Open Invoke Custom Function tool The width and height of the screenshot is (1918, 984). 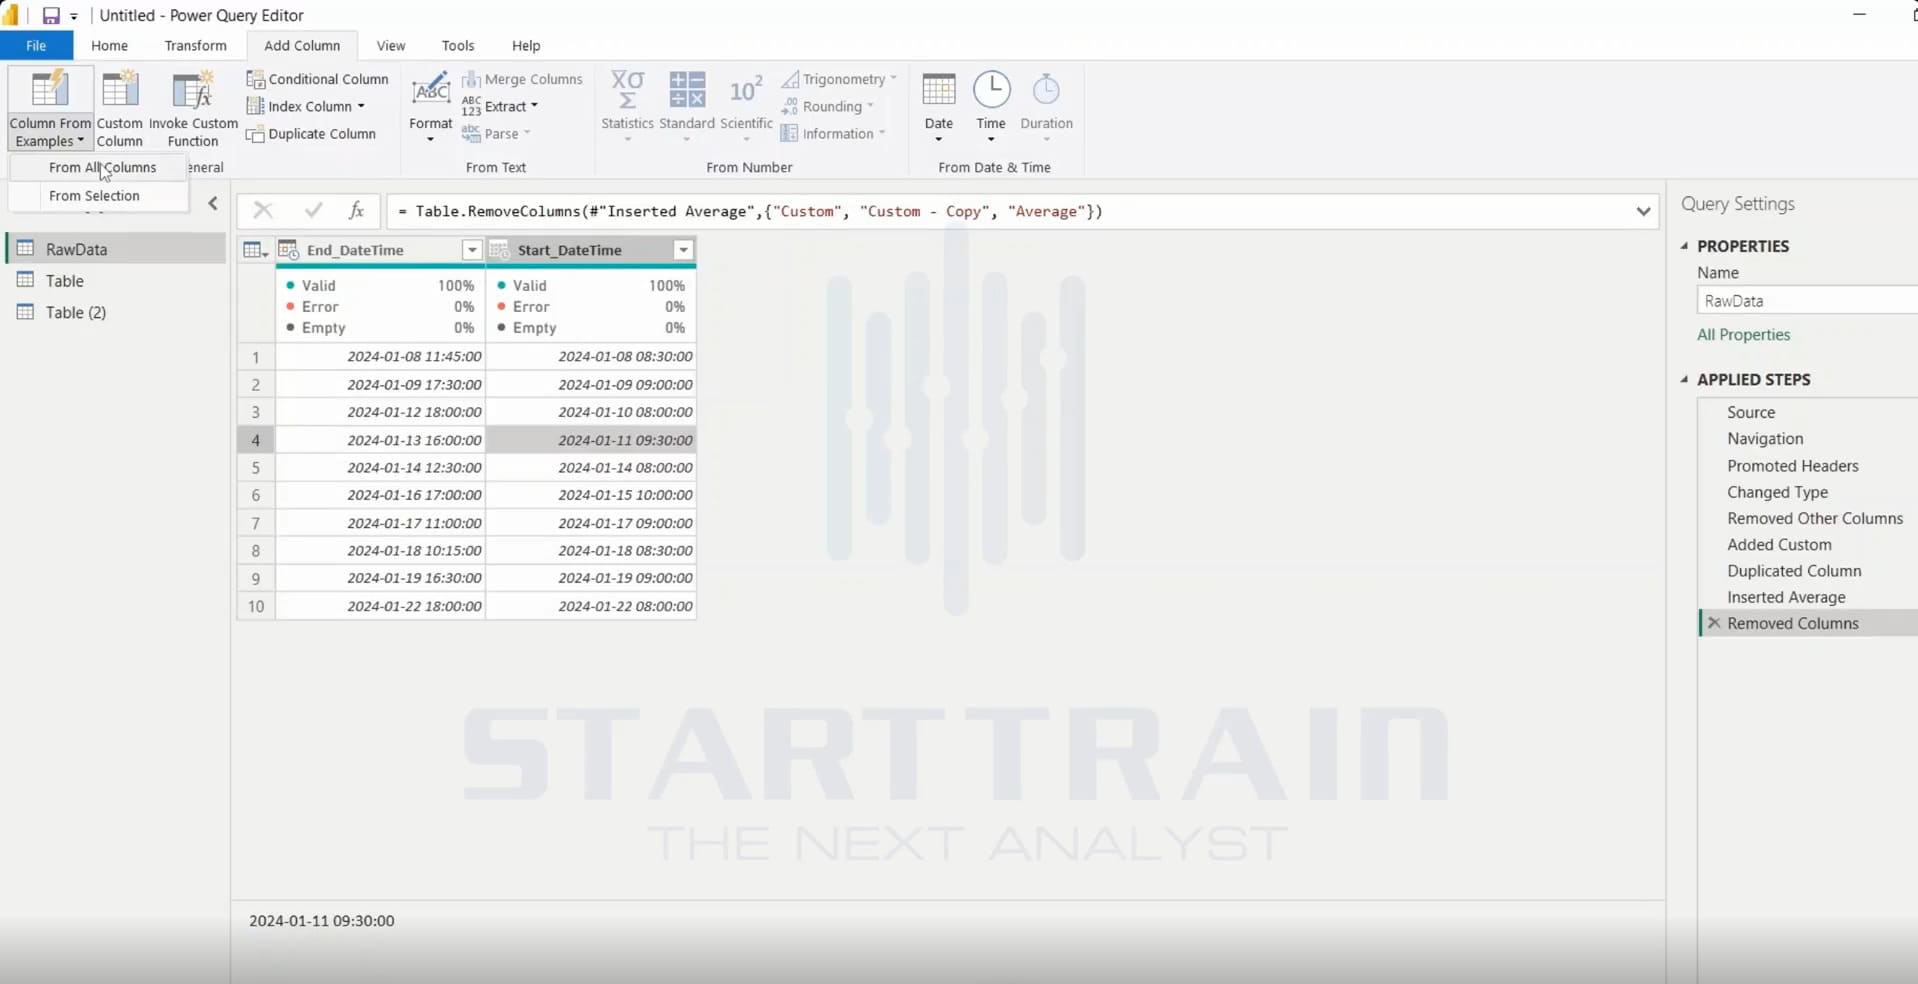193,109
